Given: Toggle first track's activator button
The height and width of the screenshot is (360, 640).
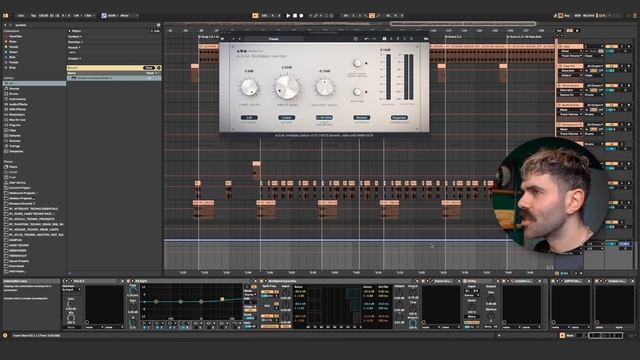Looking at the screenshot, I should 611,46.
